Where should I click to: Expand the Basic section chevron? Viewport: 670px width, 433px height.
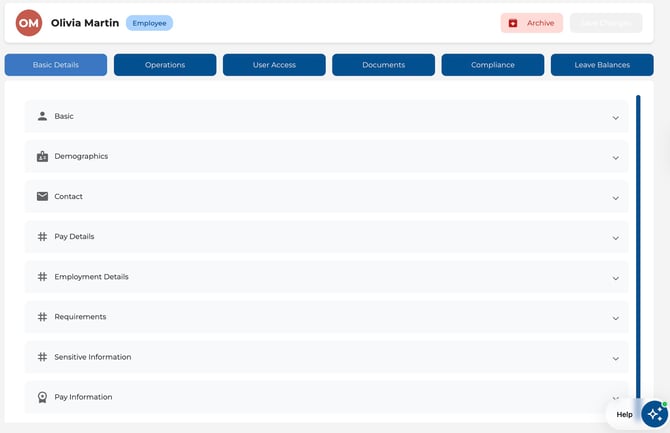pyautogui.click(x=615, y=118)
